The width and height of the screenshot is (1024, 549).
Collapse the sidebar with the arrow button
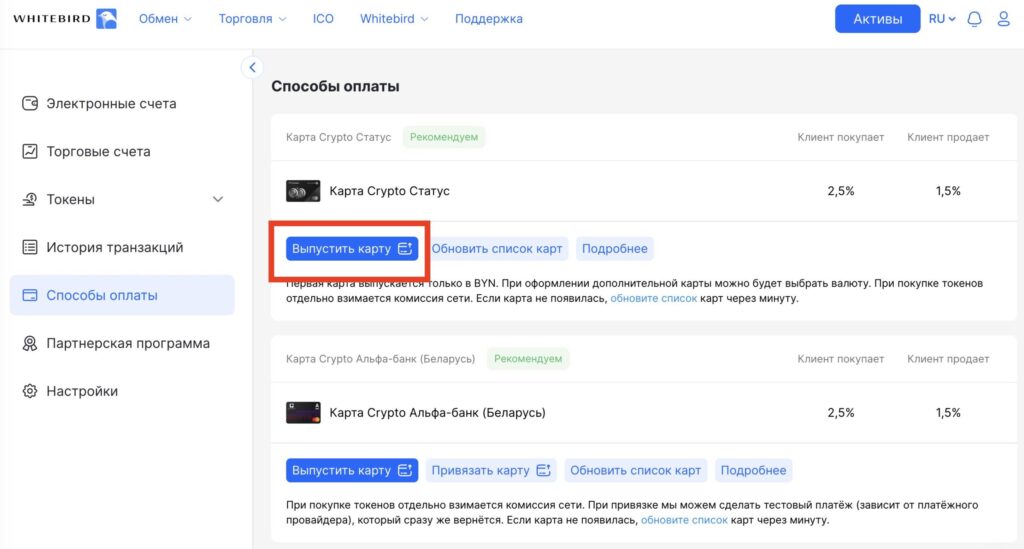point(252,67)
